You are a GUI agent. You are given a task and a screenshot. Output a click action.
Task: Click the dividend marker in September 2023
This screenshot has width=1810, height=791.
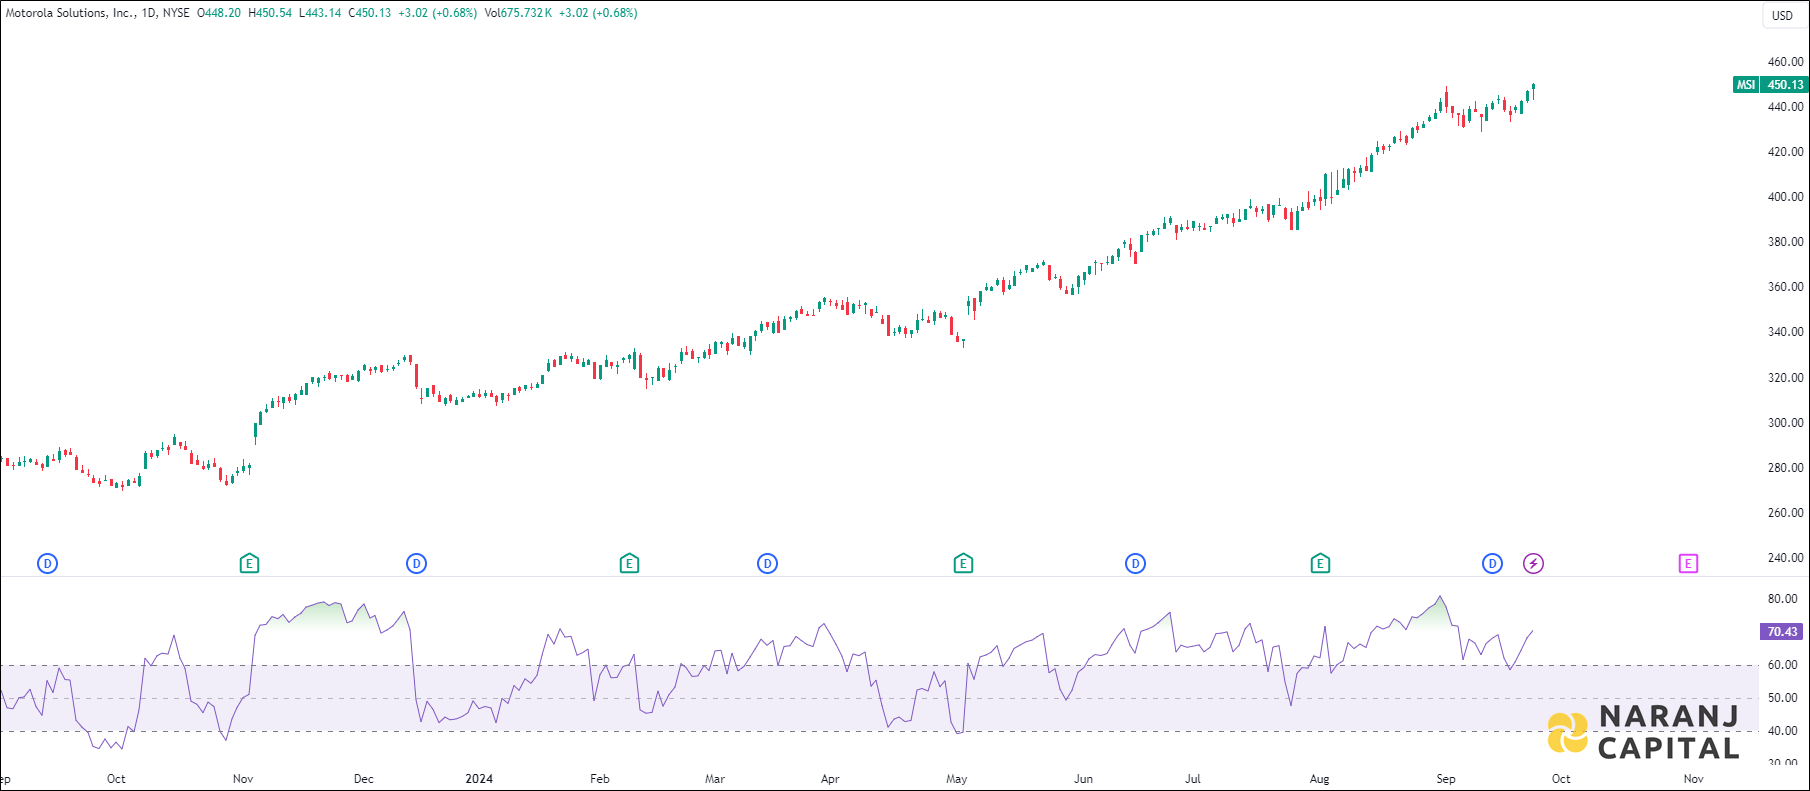tap(47, 564)
